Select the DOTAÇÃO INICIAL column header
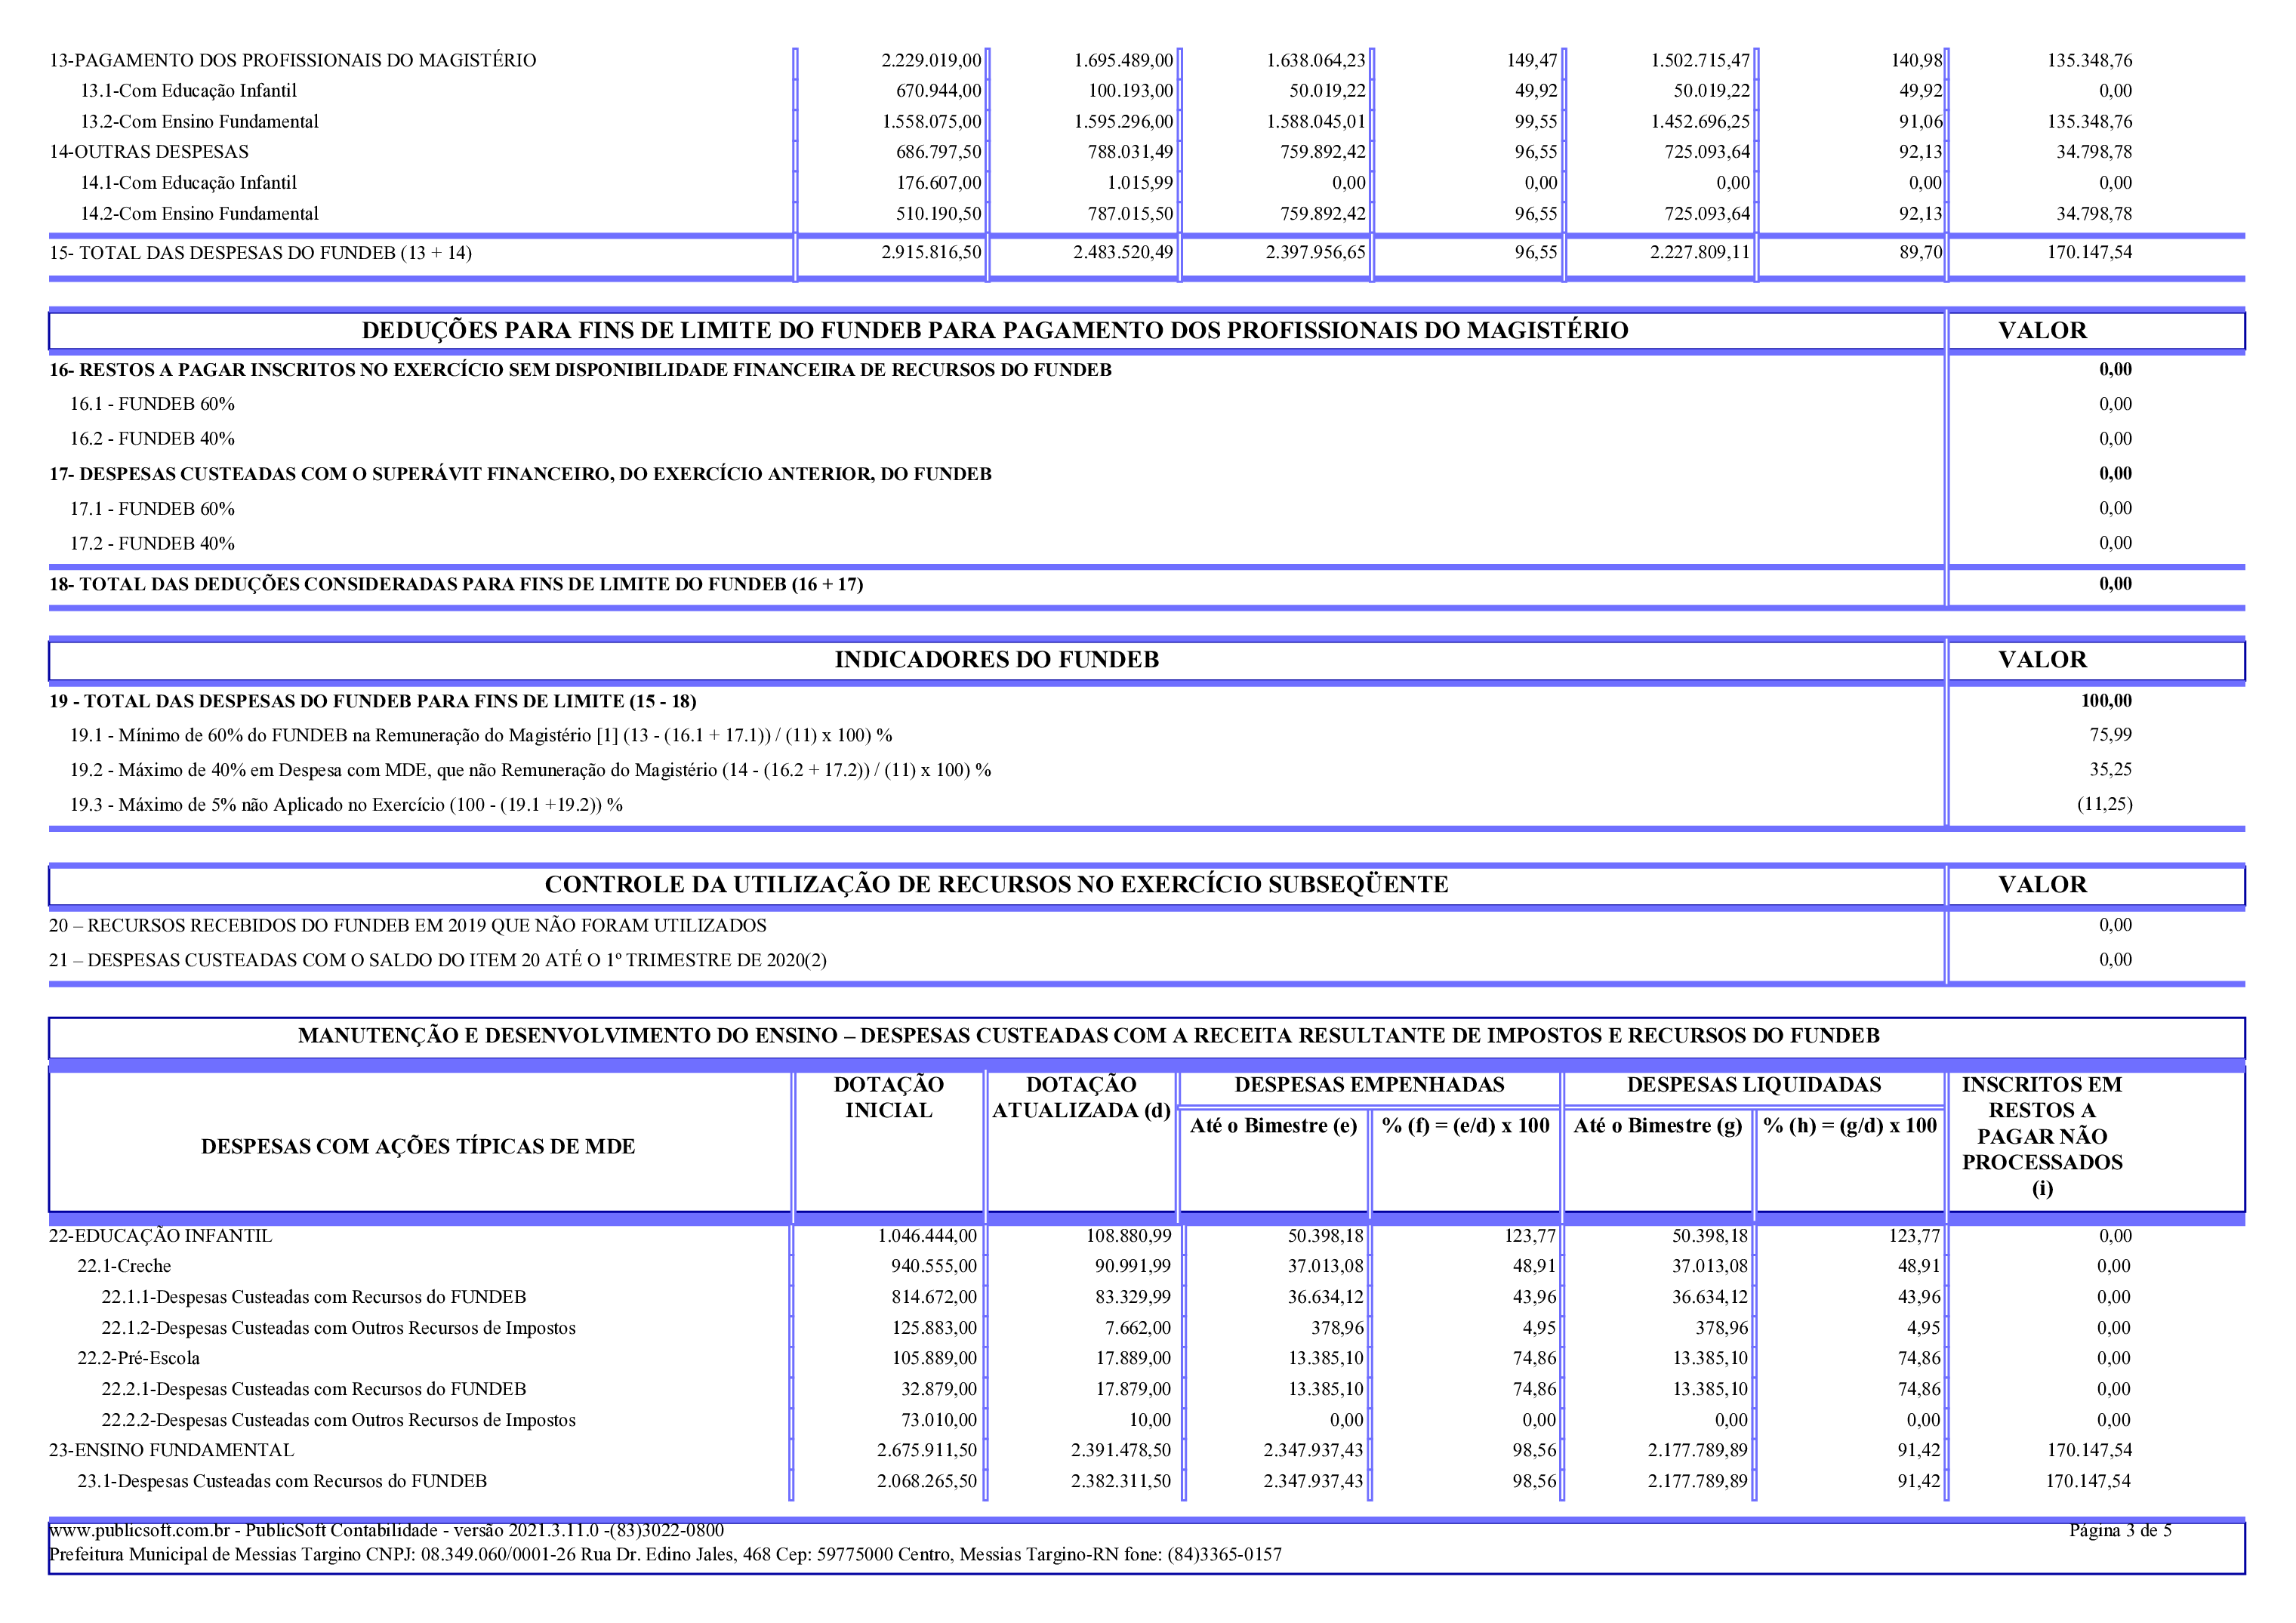The width and height of the screenshot is (2296, 1623). pyautogui.click(x=888, y=1098)
